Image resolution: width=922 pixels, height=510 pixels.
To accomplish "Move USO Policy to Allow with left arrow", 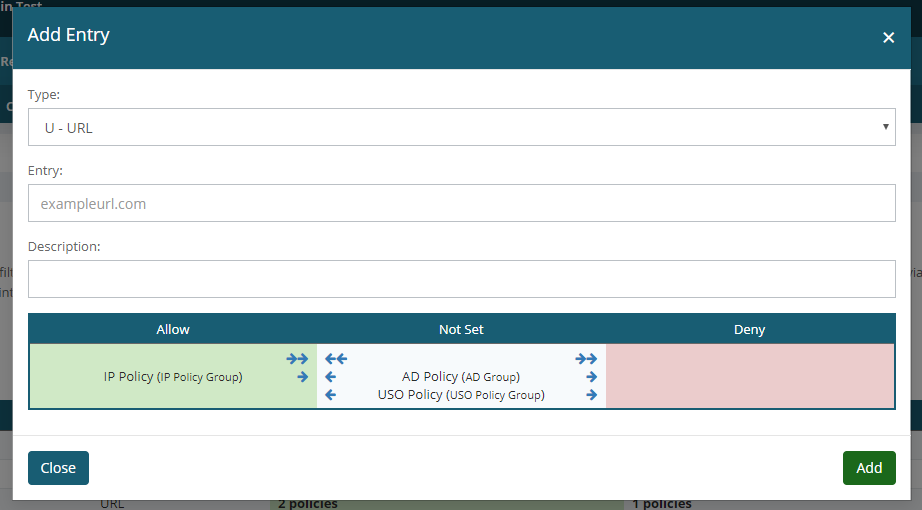I will (331, 395).
